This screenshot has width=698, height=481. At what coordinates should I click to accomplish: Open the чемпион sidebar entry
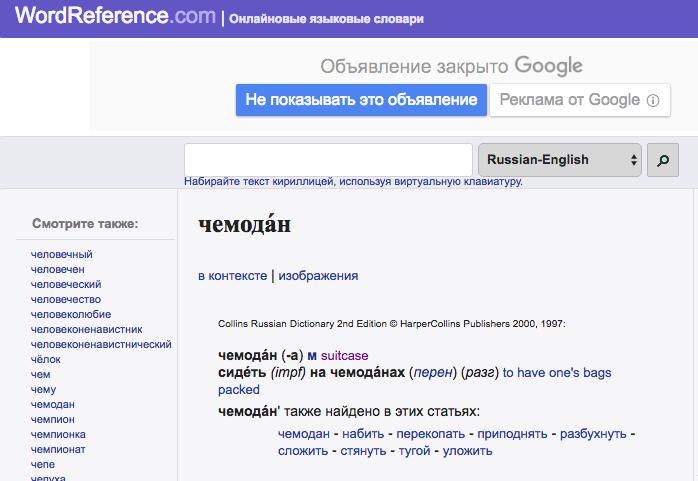(x=53, y=419)
